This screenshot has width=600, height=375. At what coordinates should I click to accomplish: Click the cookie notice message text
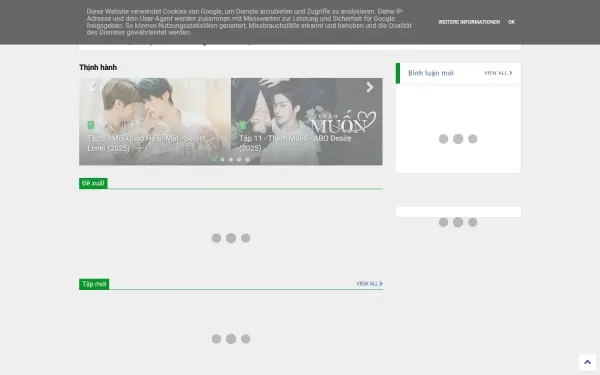coord(249,22)
